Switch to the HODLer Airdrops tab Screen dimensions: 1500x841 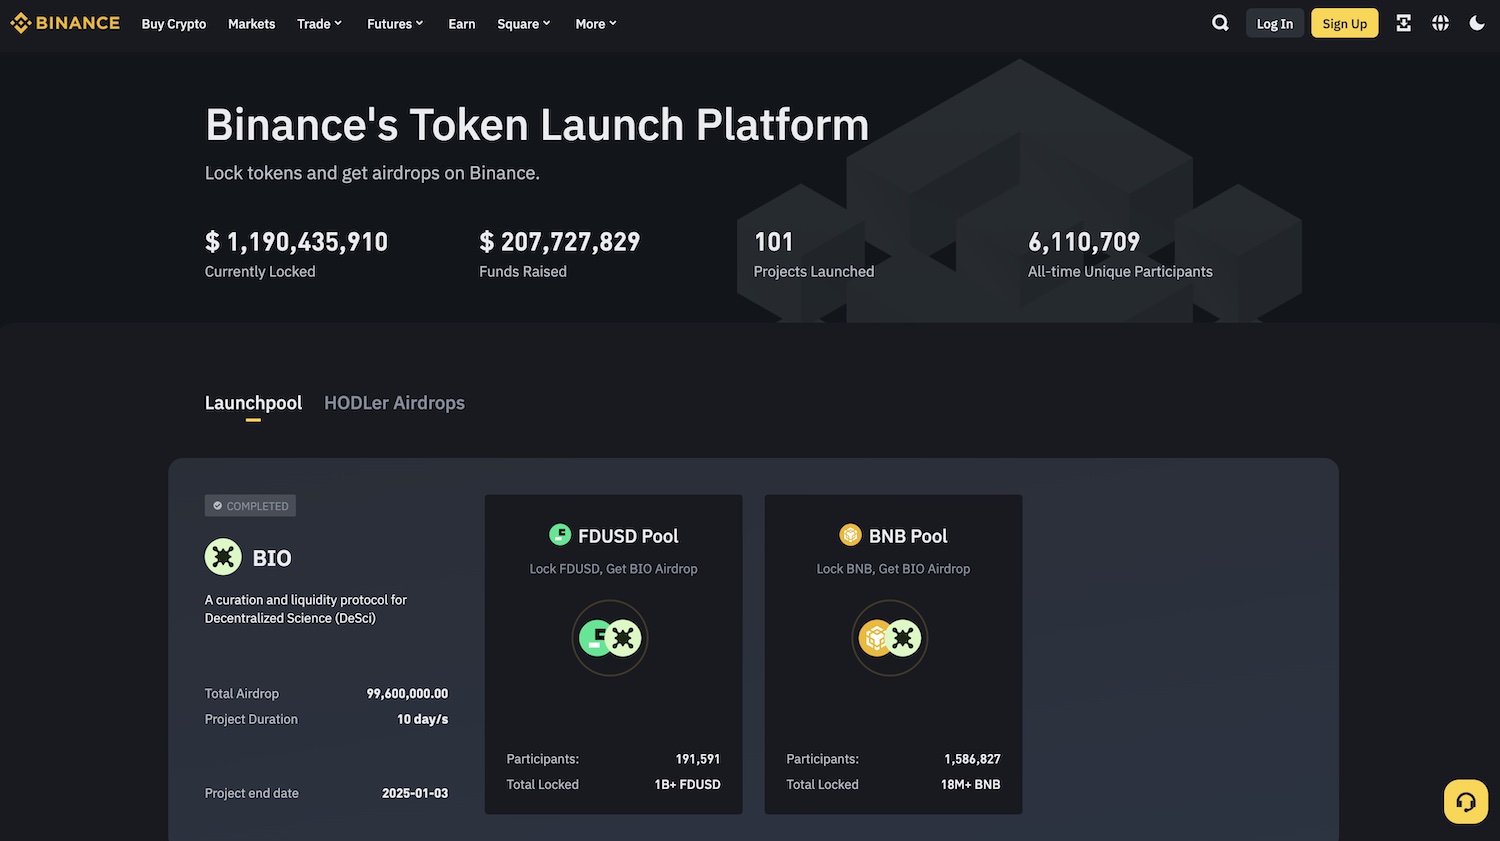[394, 402]
